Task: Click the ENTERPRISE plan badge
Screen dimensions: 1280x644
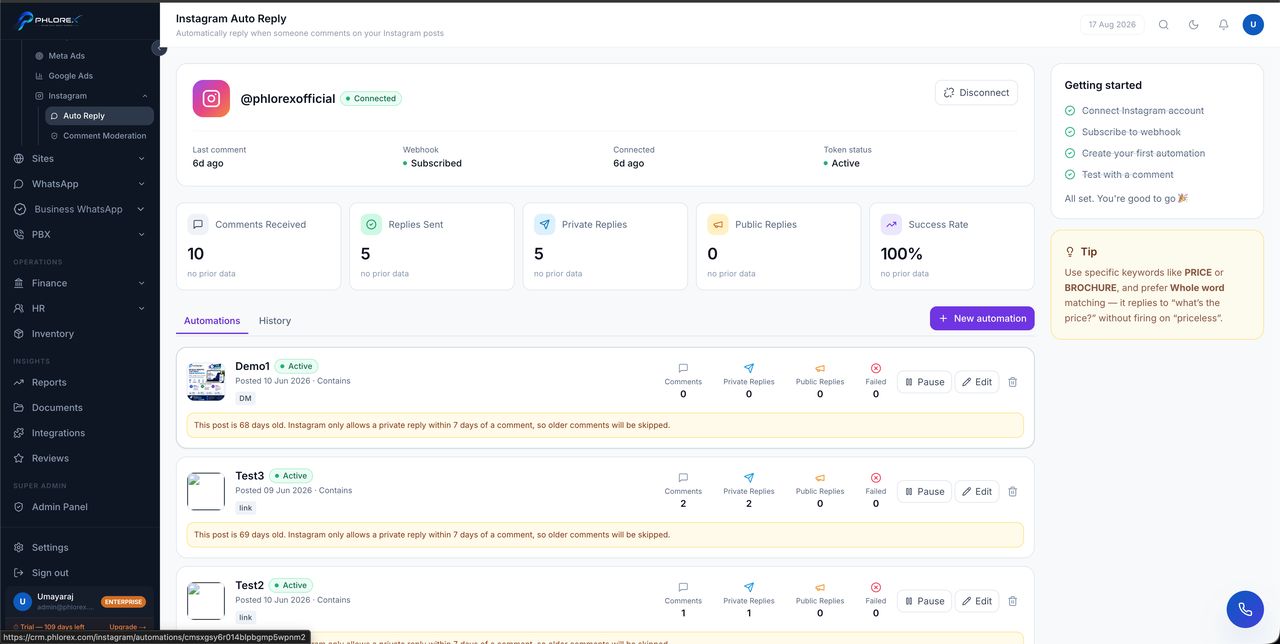Action: coord(123,602)
